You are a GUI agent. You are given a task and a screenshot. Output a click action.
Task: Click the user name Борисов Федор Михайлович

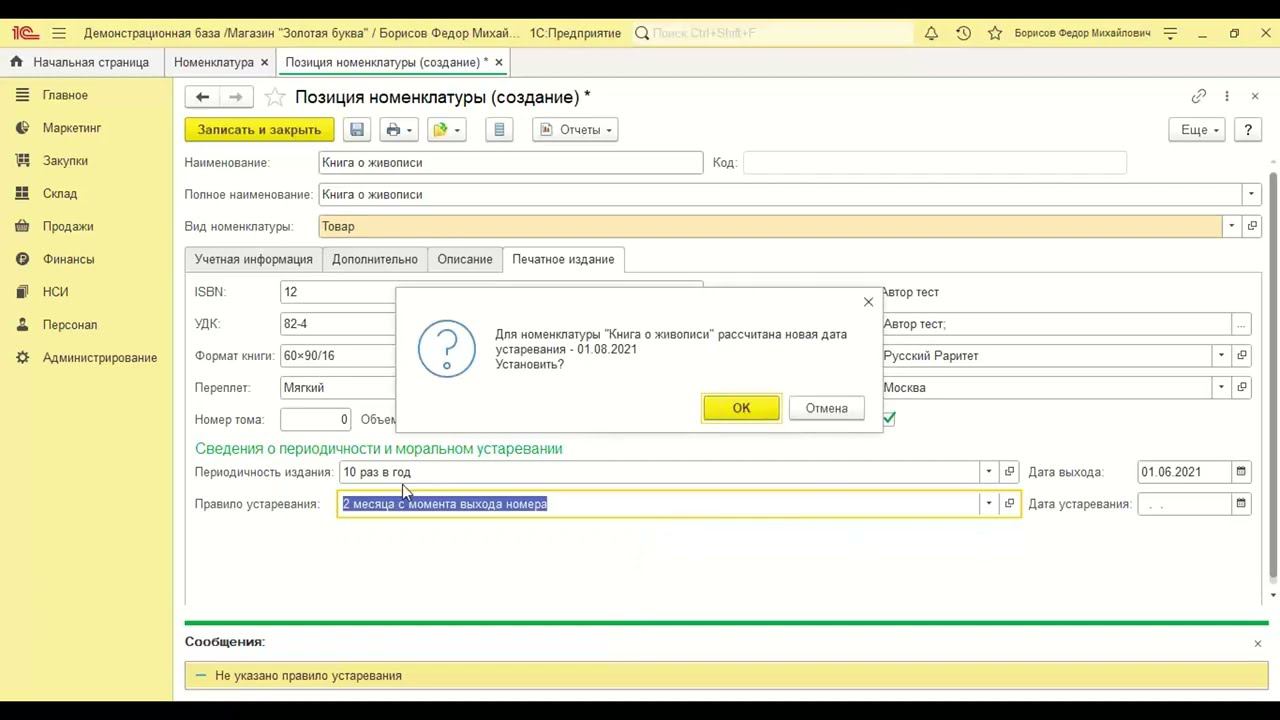1082,33
